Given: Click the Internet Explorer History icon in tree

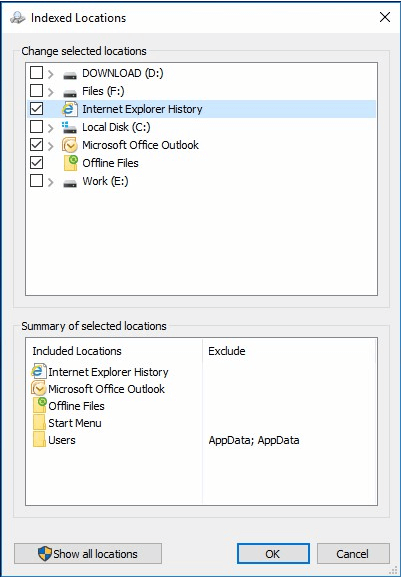Looking at the screenshot, I should pos(70,109).
